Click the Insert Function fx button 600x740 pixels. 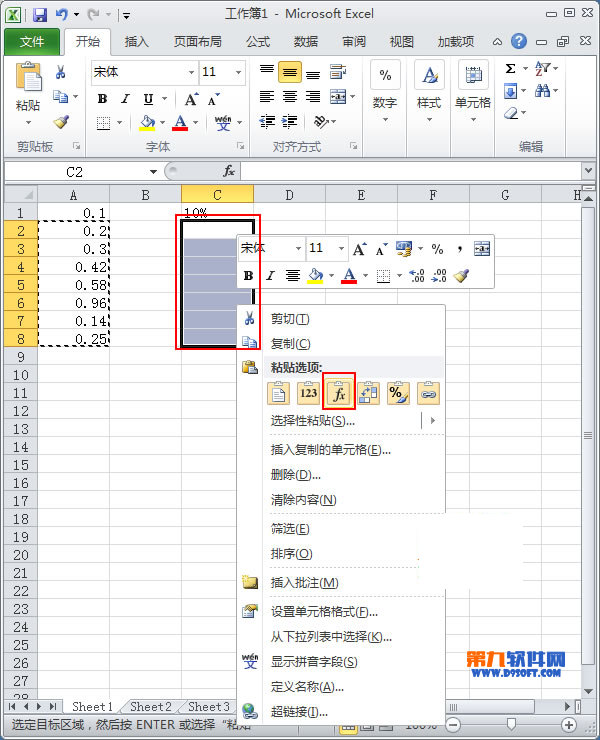(x=229, y=171)
